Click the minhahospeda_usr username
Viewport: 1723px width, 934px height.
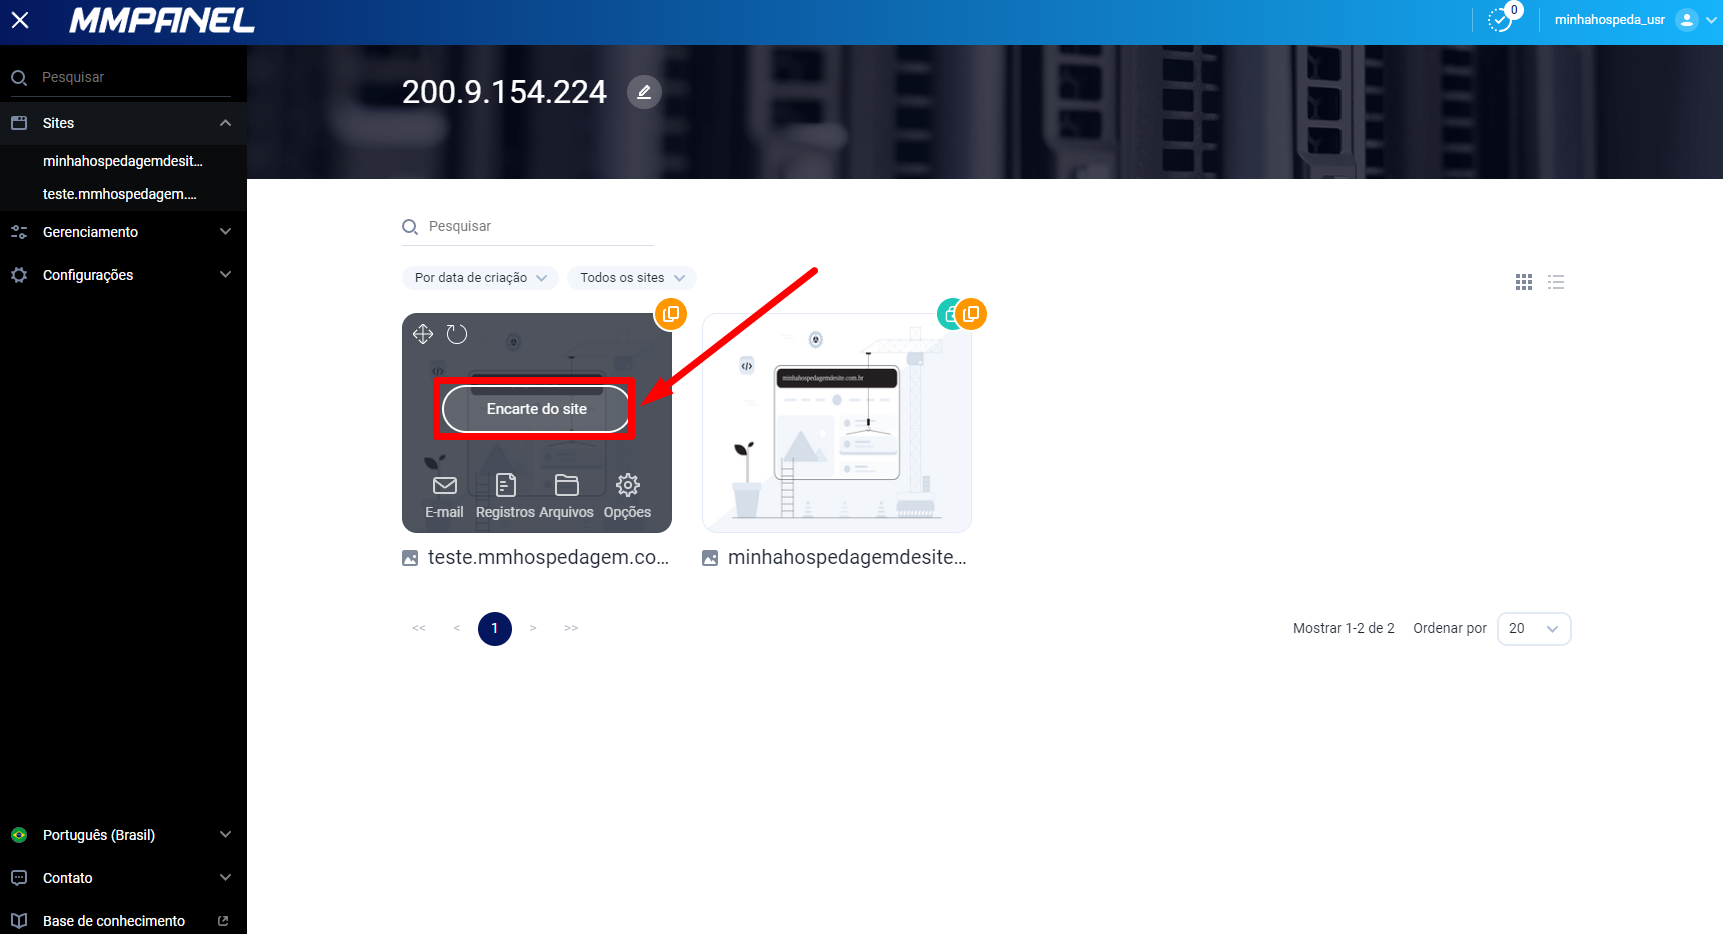coord(1609,20)
